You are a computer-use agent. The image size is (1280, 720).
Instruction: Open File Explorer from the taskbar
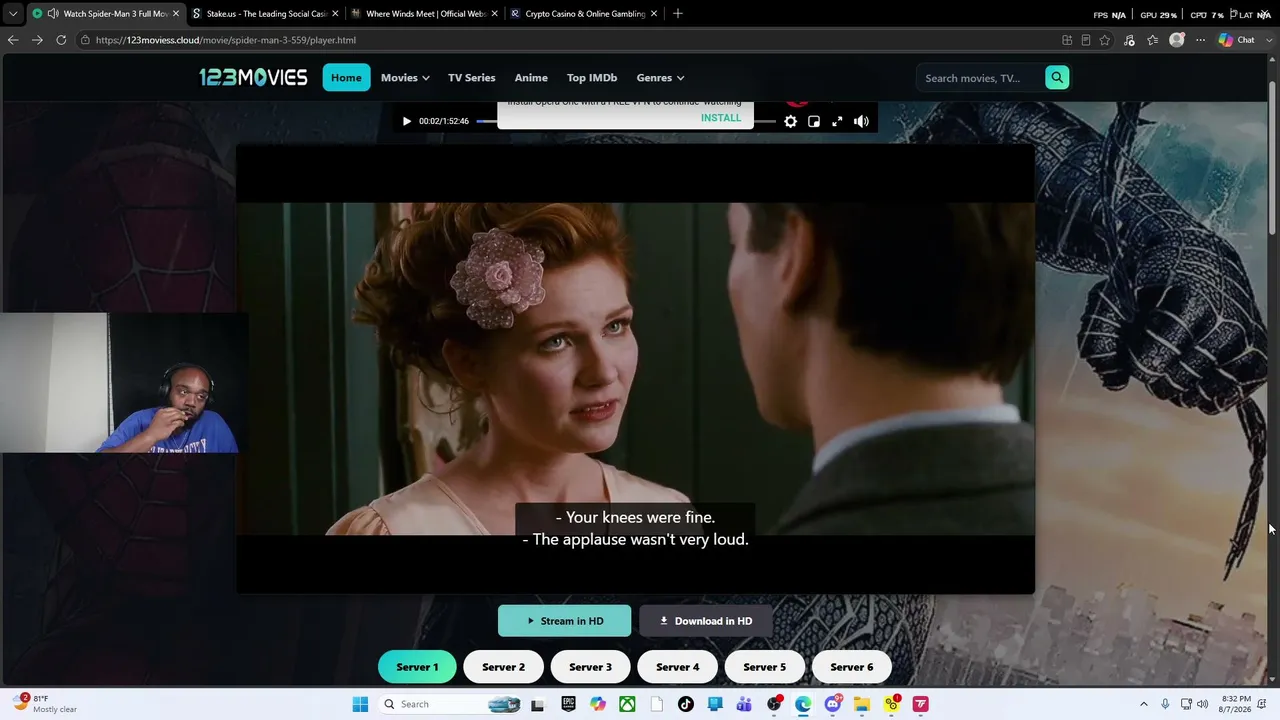coord(862,704)
